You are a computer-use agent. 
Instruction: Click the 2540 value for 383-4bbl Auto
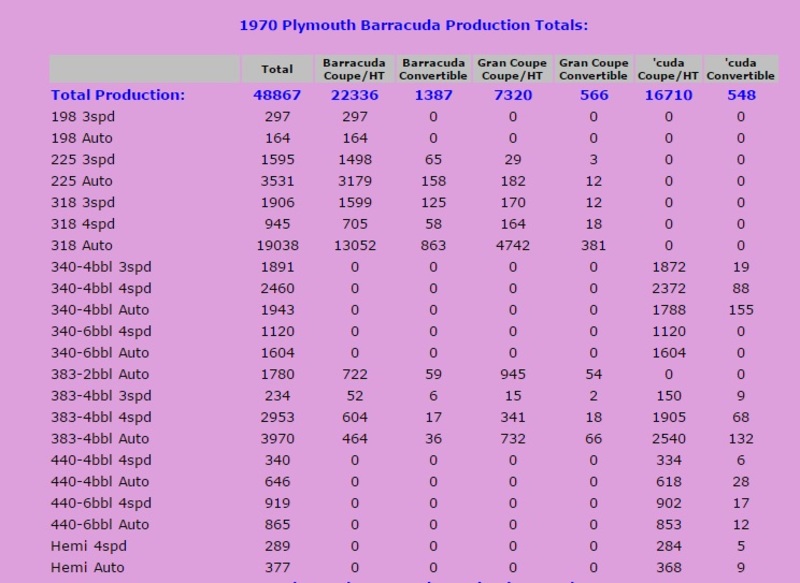tap(669, 438)
